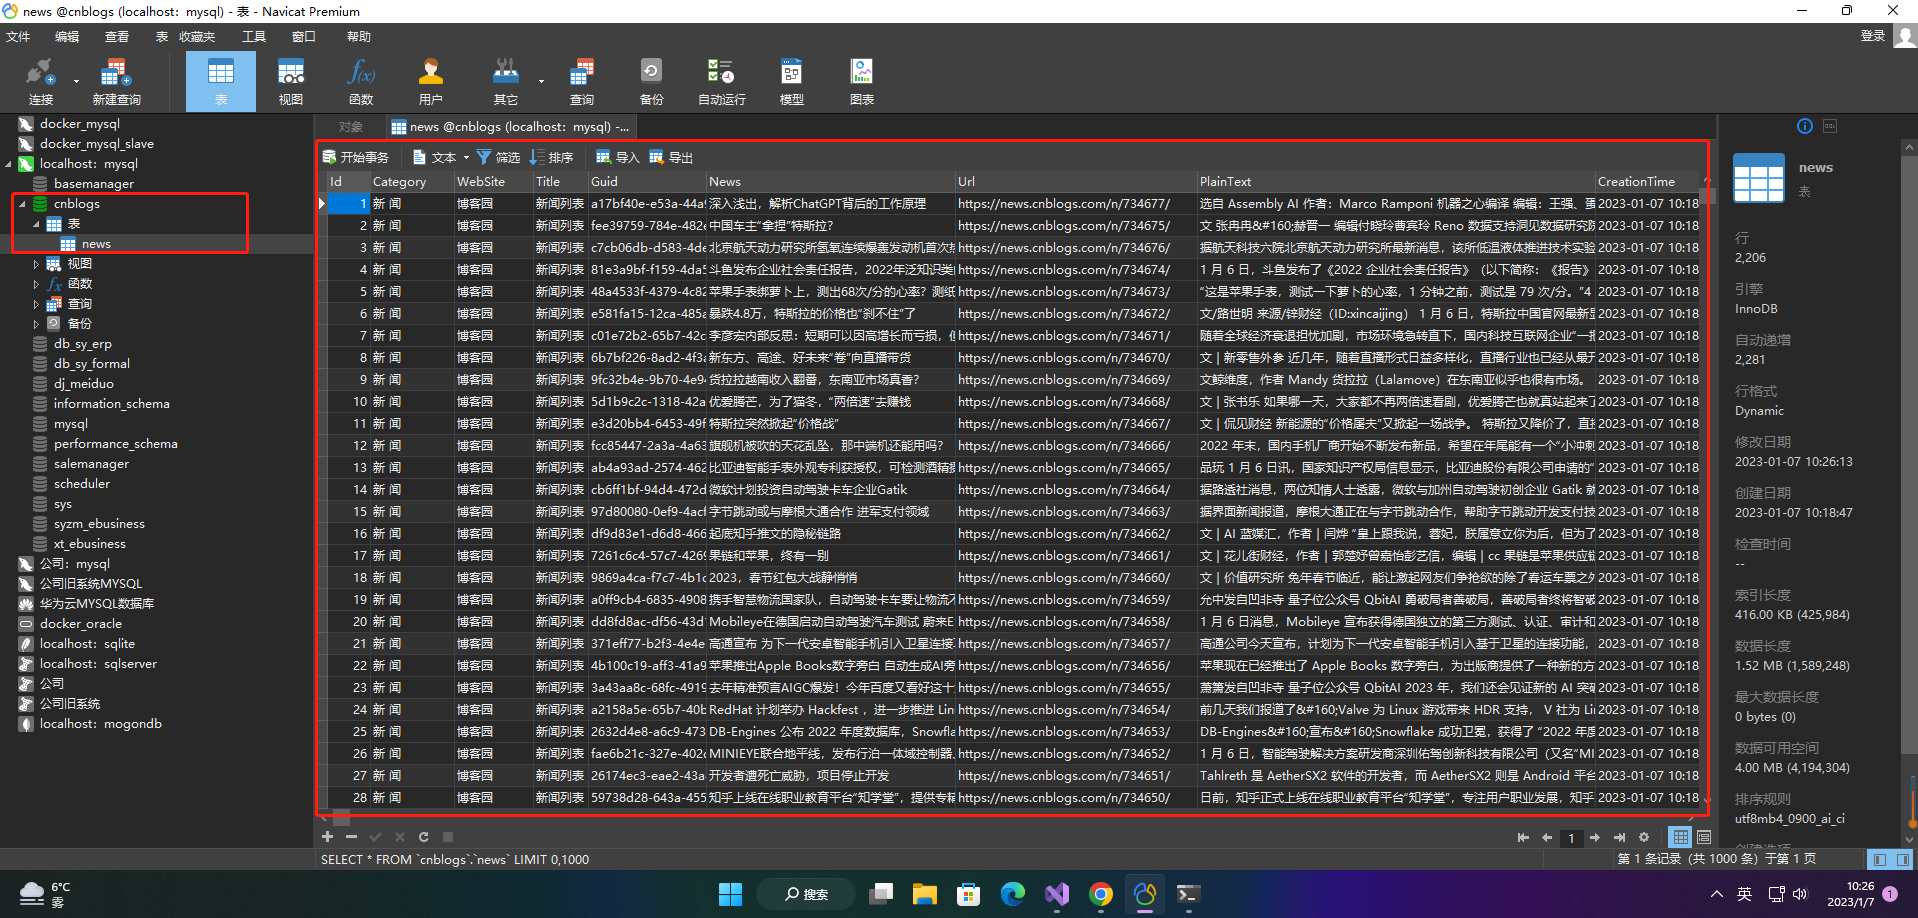Open the 函数 (Function) toolbar tool

point(361,81)
